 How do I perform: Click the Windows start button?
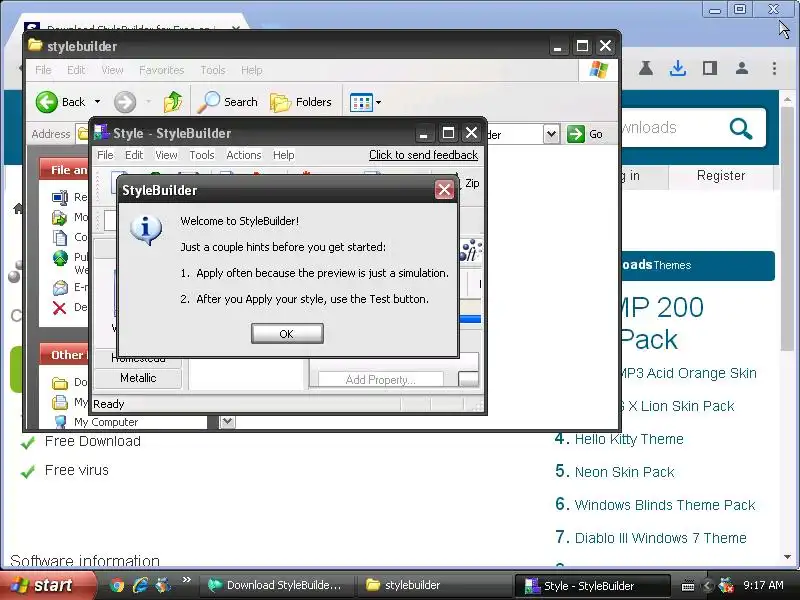click(x=46, y=585)
